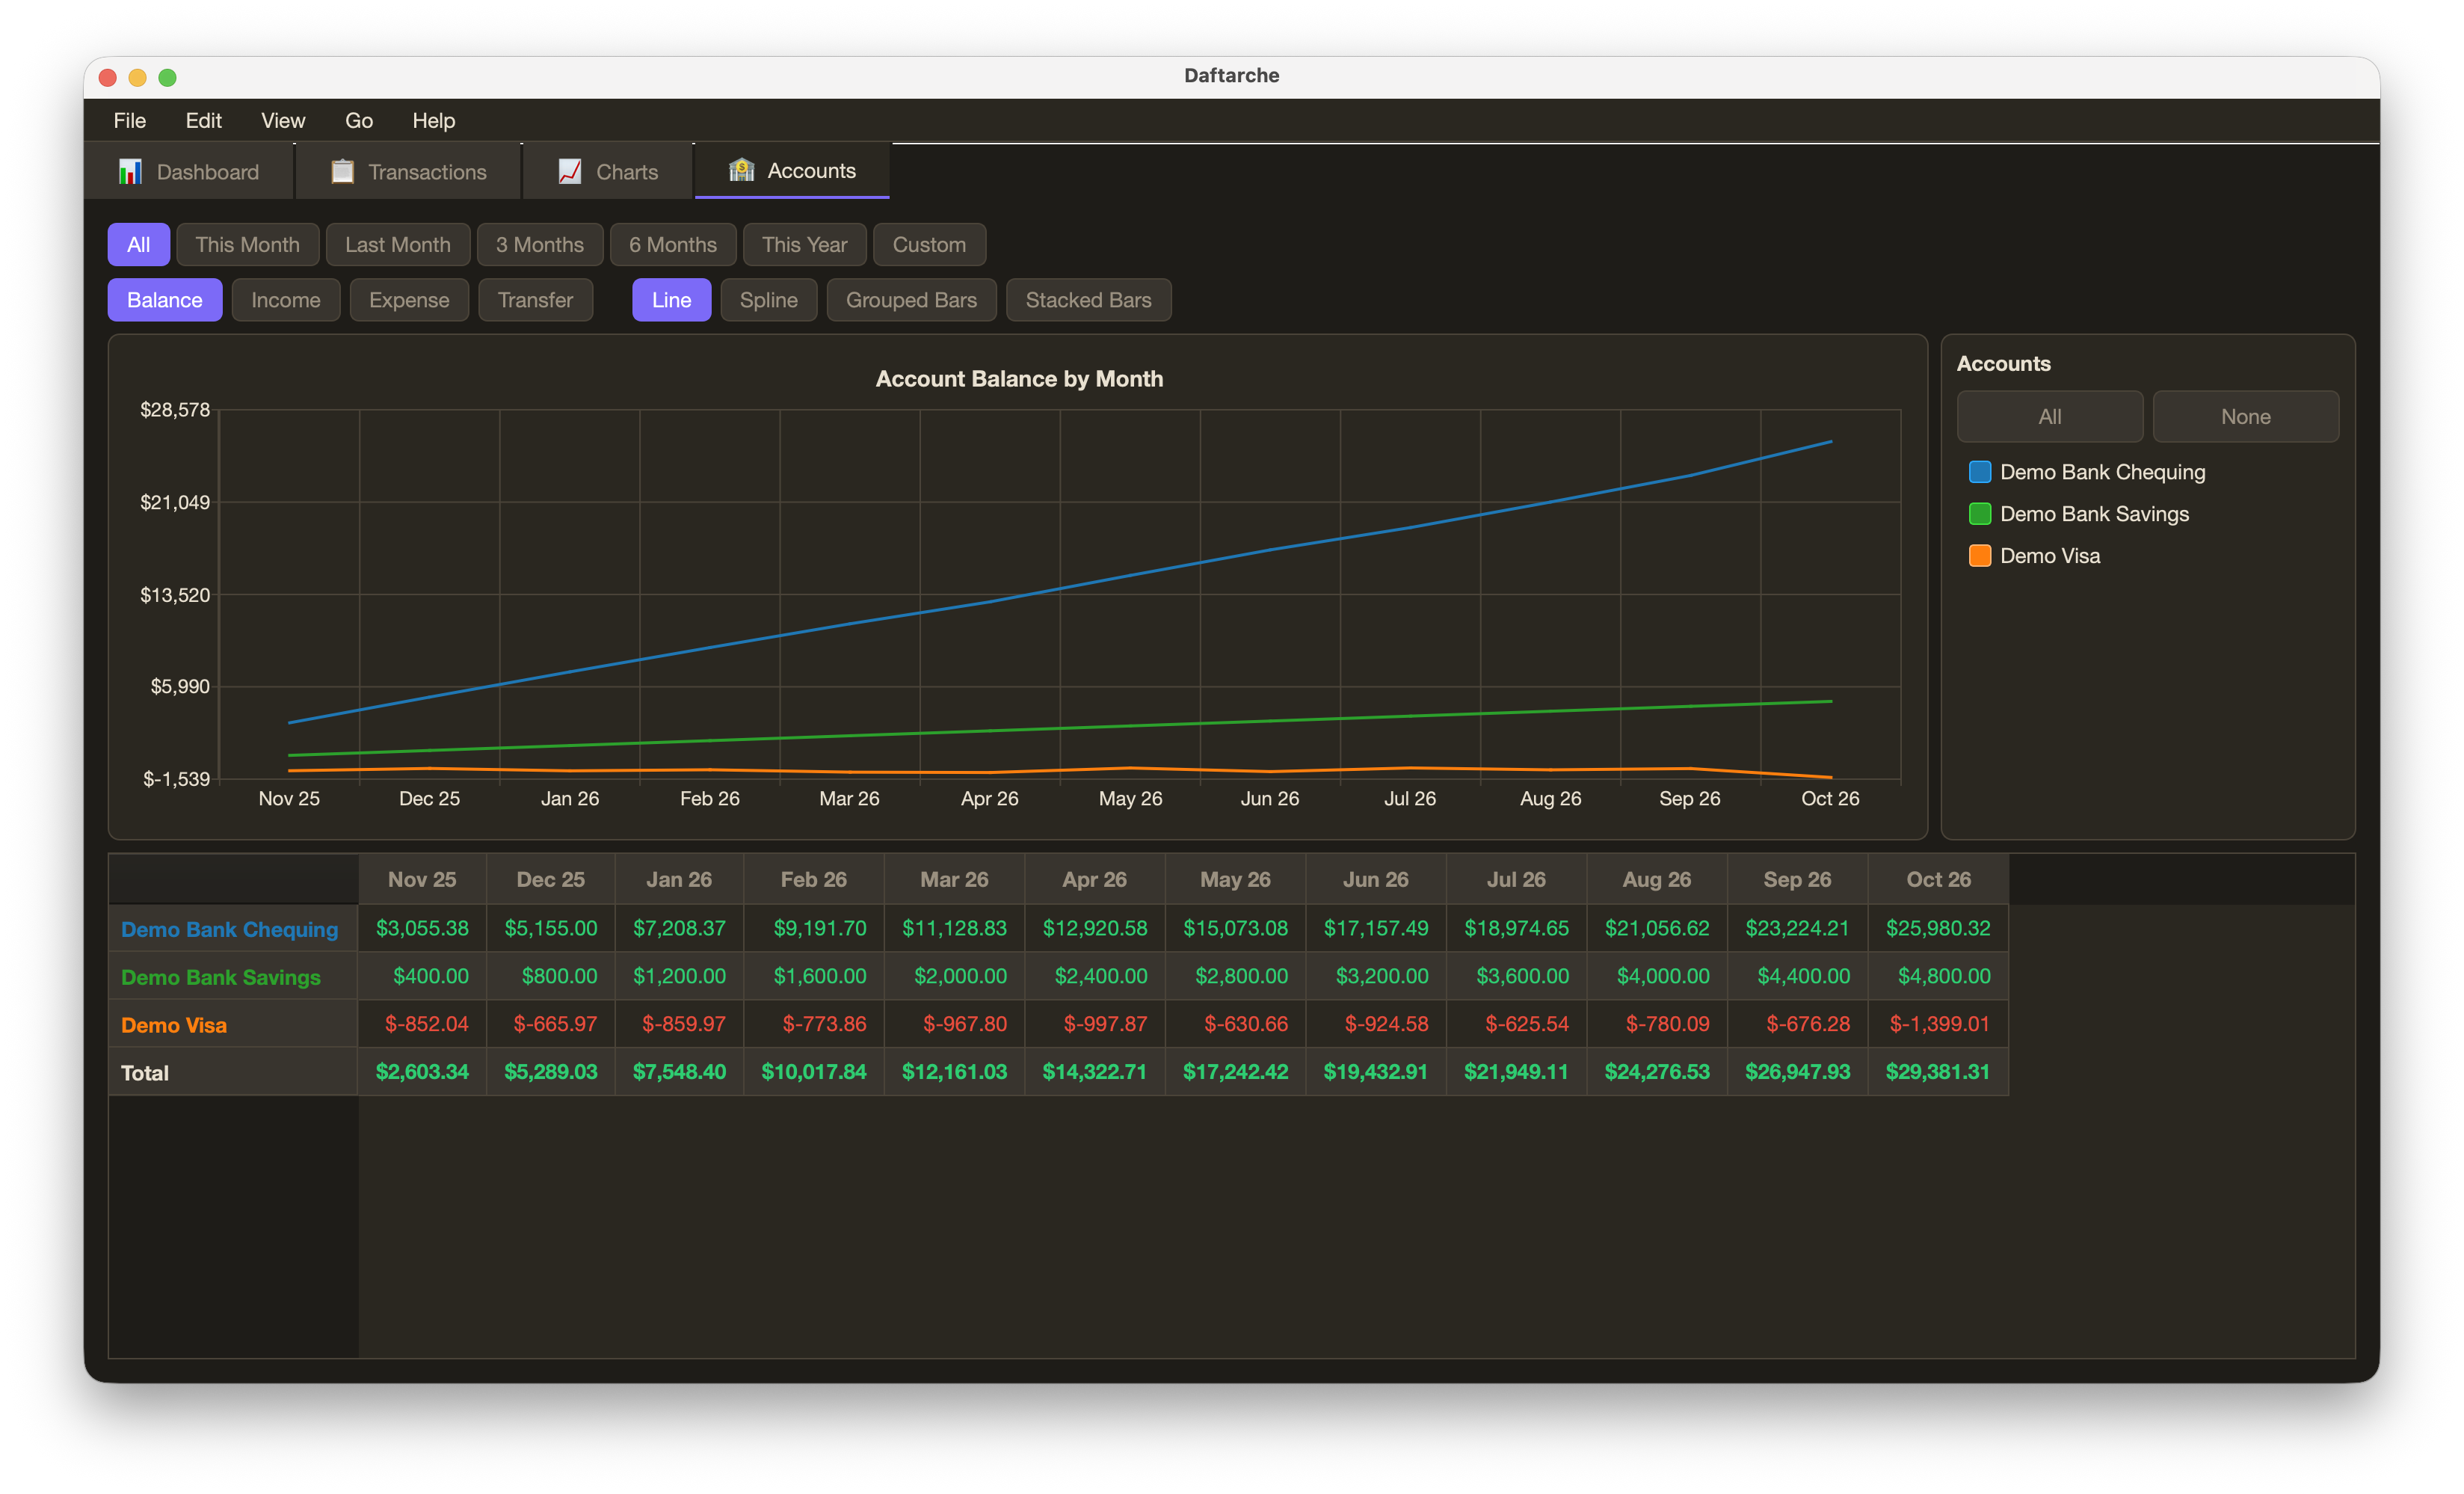Show the Balance metric
Screen dimensions: 2464x1494
pyautogui.click(x=165, y=300)
